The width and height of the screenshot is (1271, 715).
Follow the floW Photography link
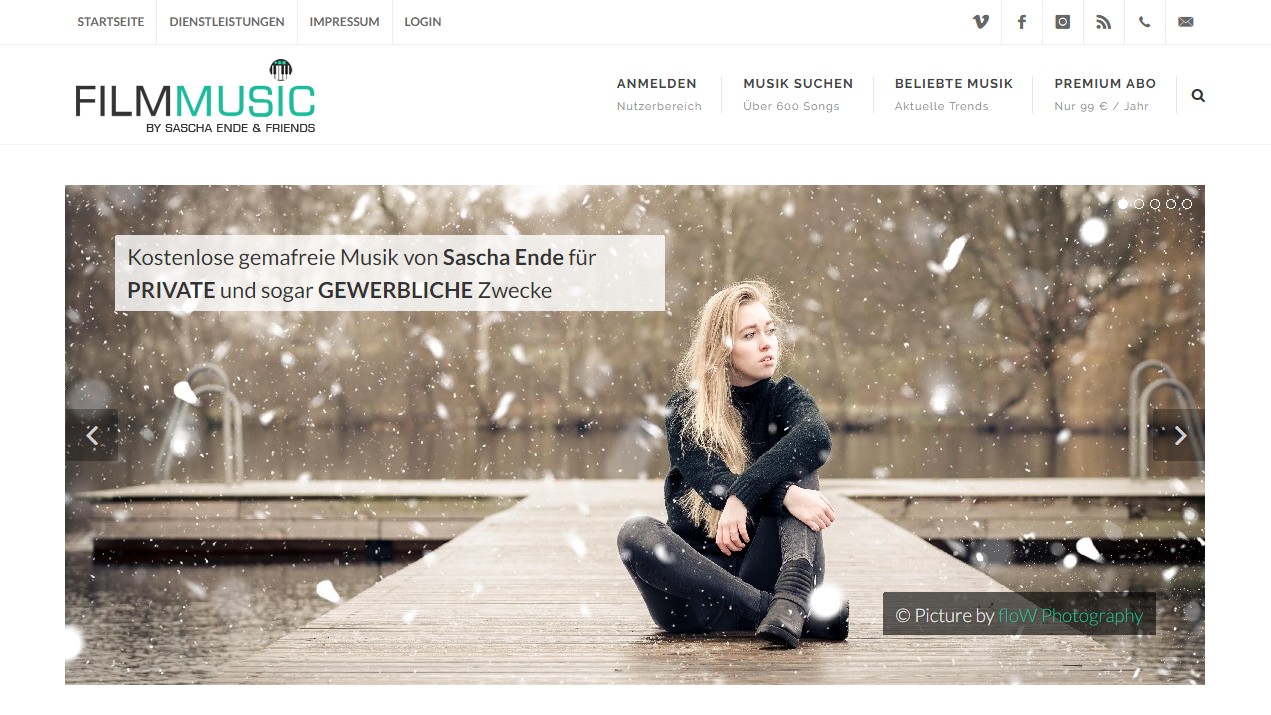tap(1070, 616)
